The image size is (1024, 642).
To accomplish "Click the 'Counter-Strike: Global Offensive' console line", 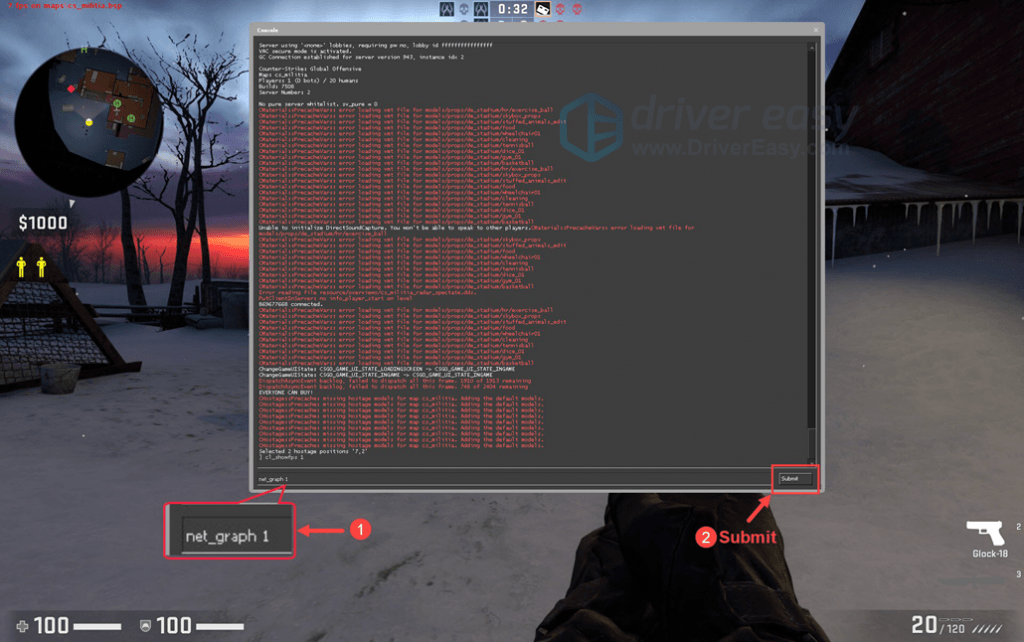I will coord(310,69).
